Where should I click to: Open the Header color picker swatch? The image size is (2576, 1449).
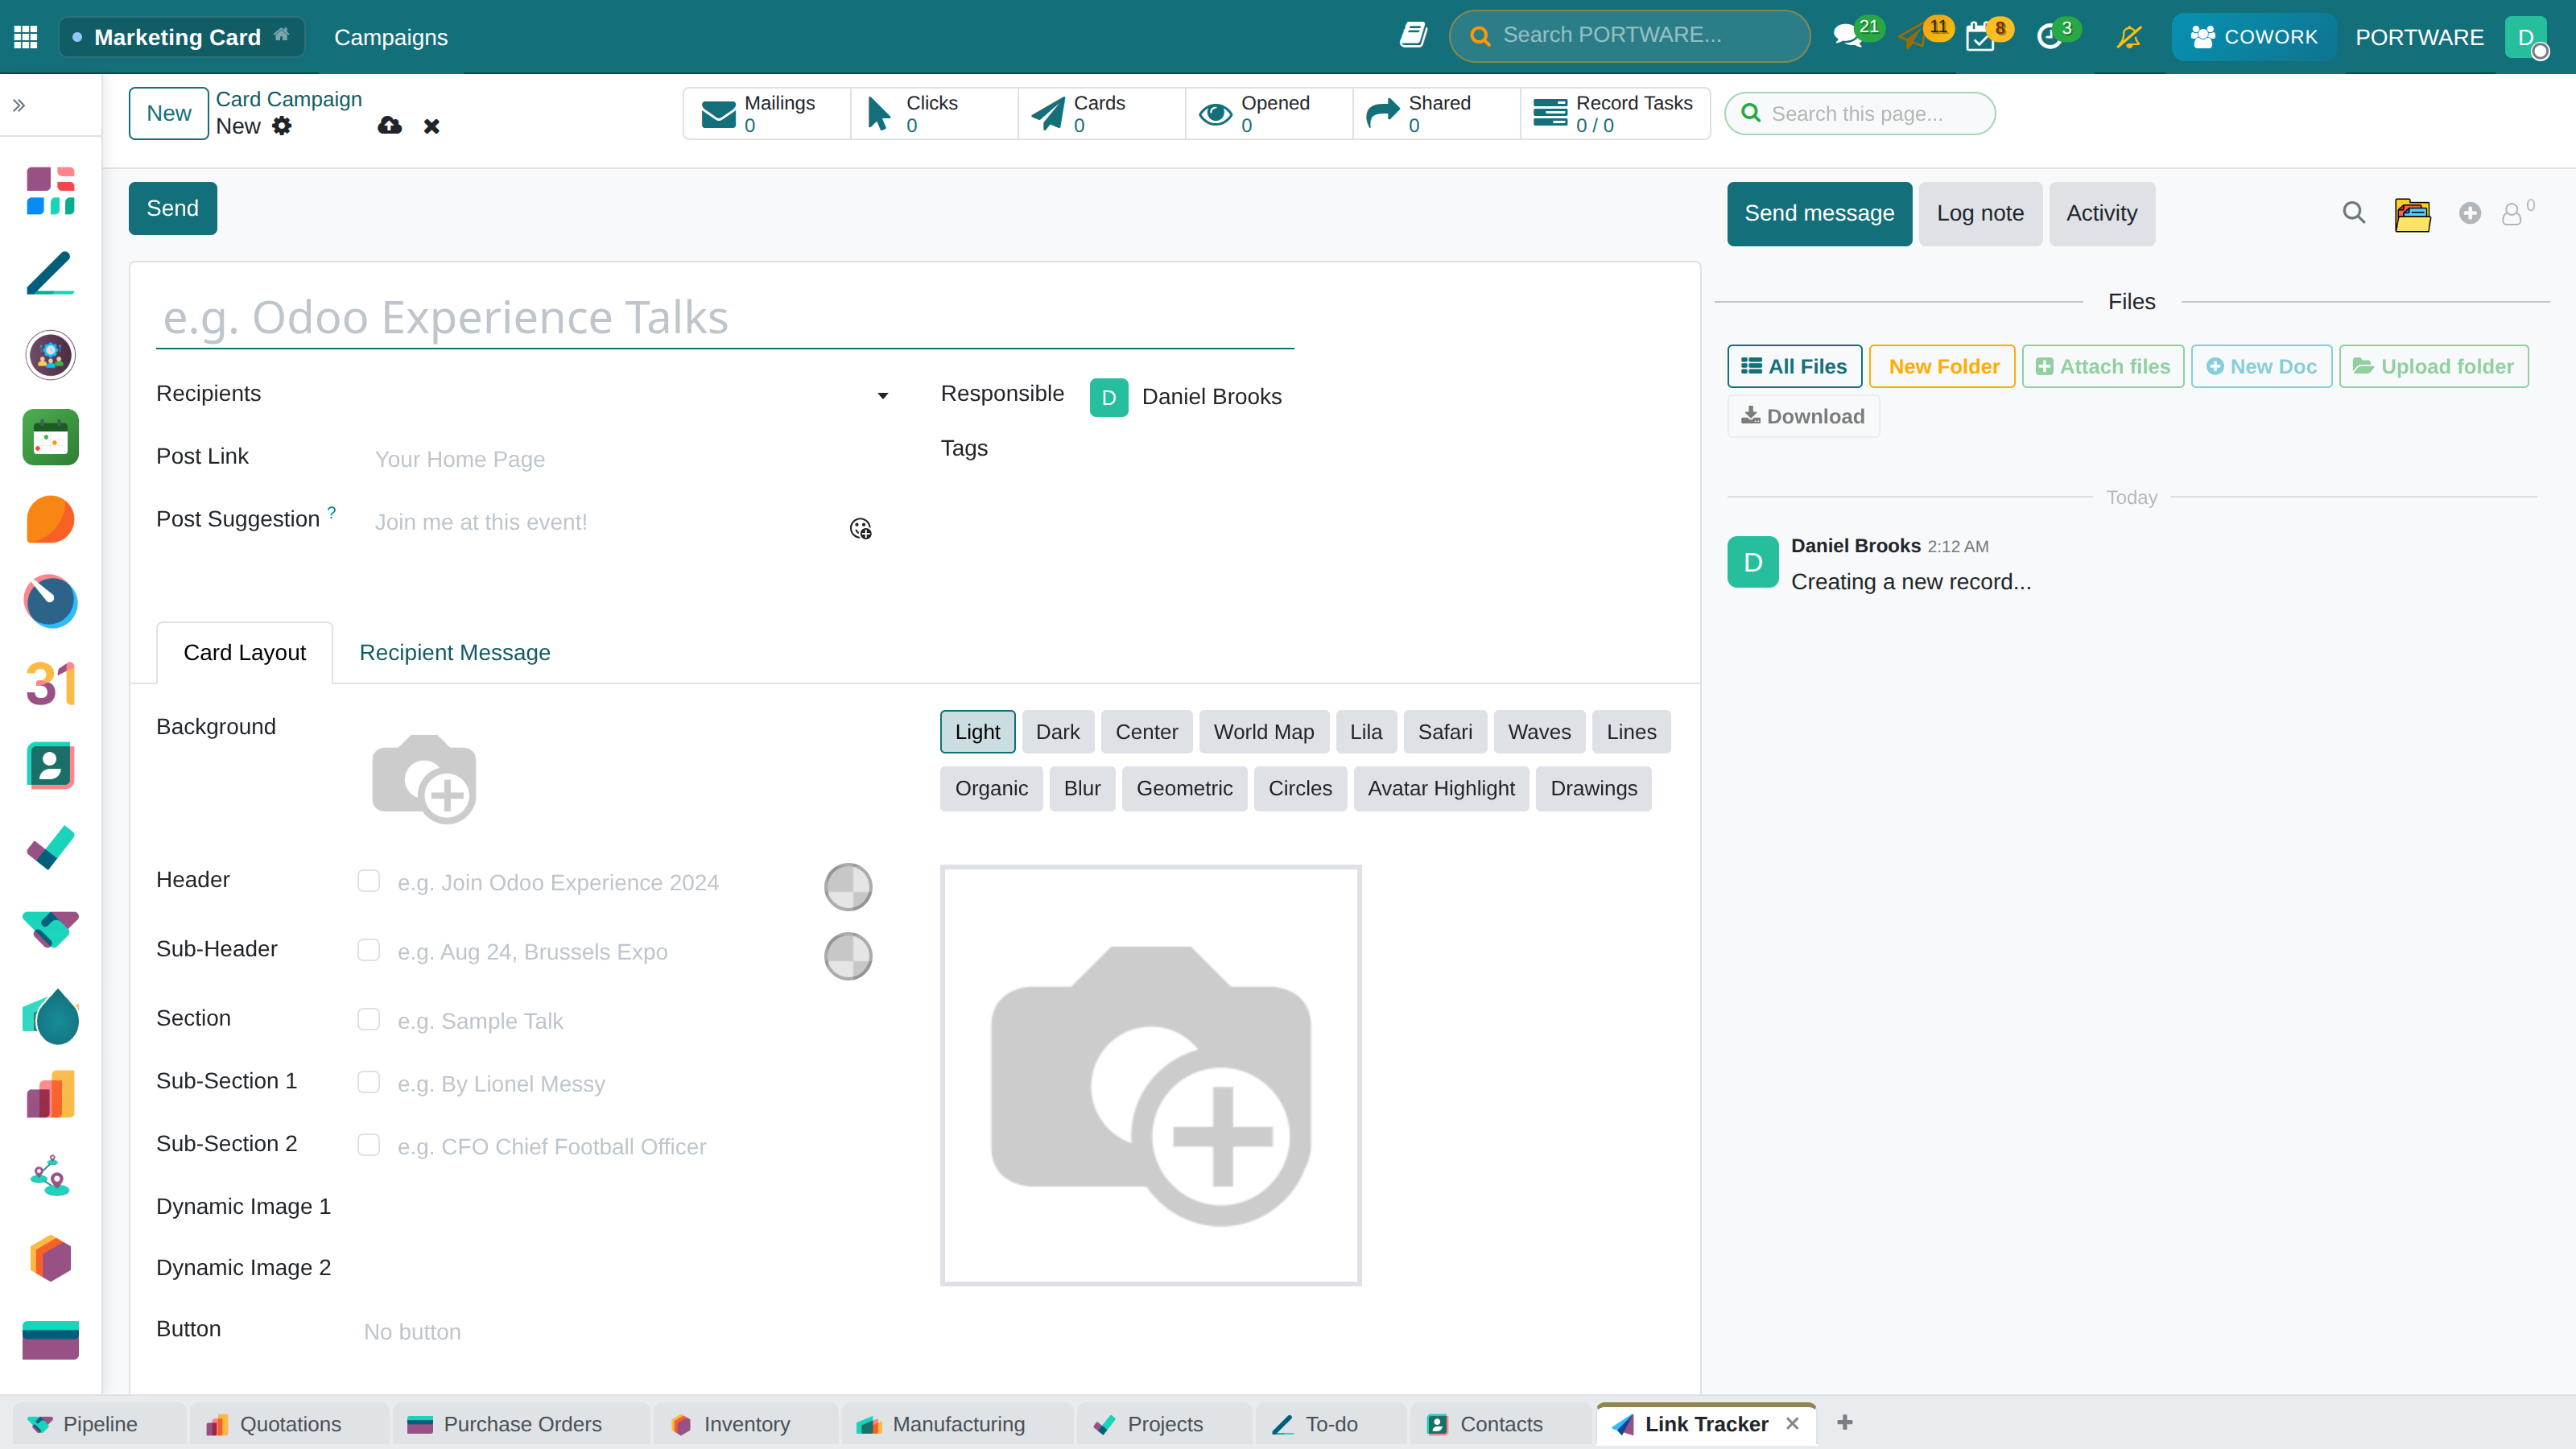point(848,887)
